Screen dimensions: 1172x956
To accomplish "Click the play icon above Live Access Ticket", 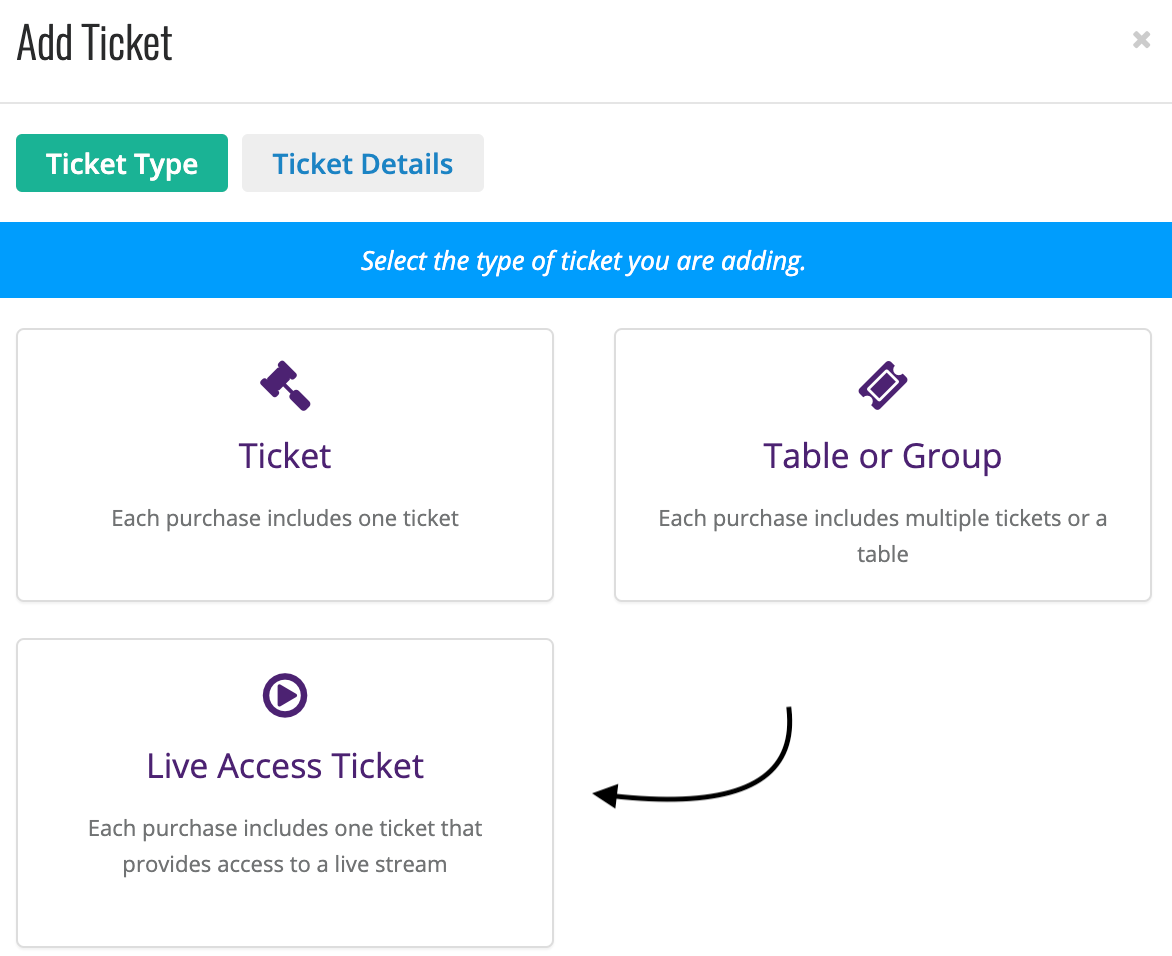I will (285, 695).
